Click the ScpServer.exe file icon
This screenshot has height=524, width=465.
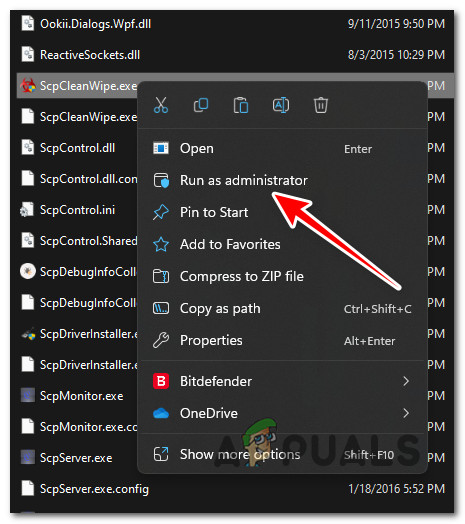[x=27, y=457]
